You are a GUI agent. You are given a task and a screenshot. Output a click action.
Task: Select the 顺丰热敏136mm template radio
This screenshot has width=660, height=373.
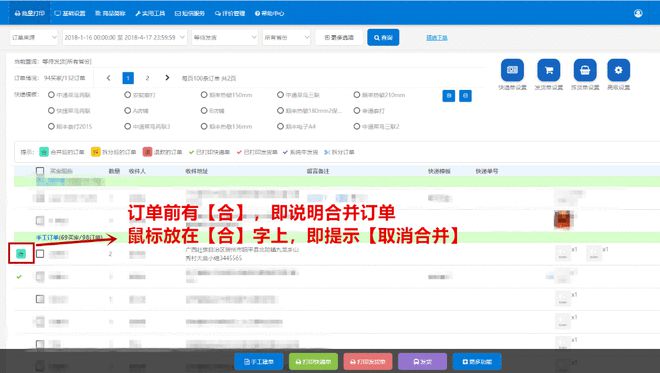204,126
